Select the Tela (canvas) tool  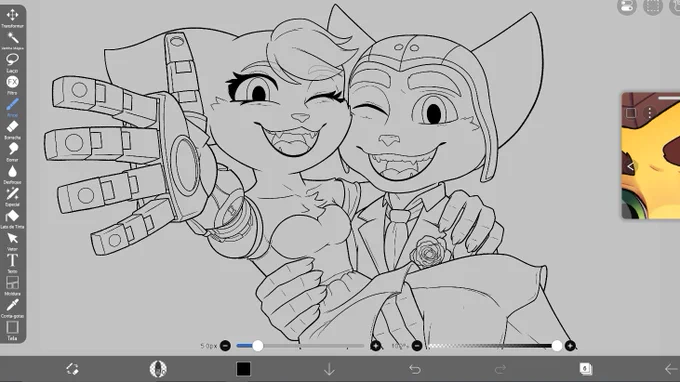point(12,330)
